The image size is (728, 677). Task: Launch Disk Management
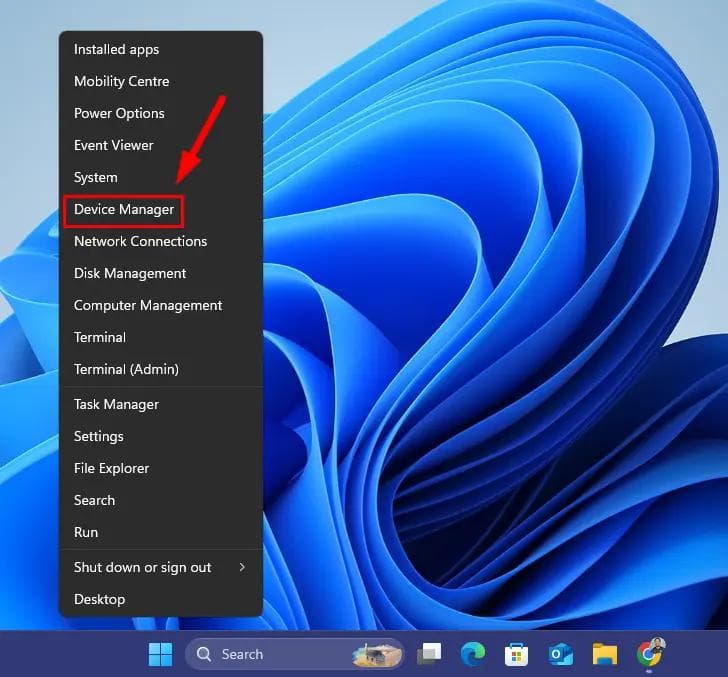[x=161, y=273]
